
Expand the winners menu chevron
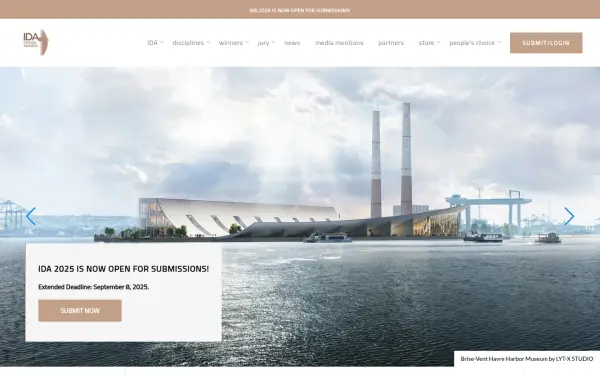coord(247,42)
